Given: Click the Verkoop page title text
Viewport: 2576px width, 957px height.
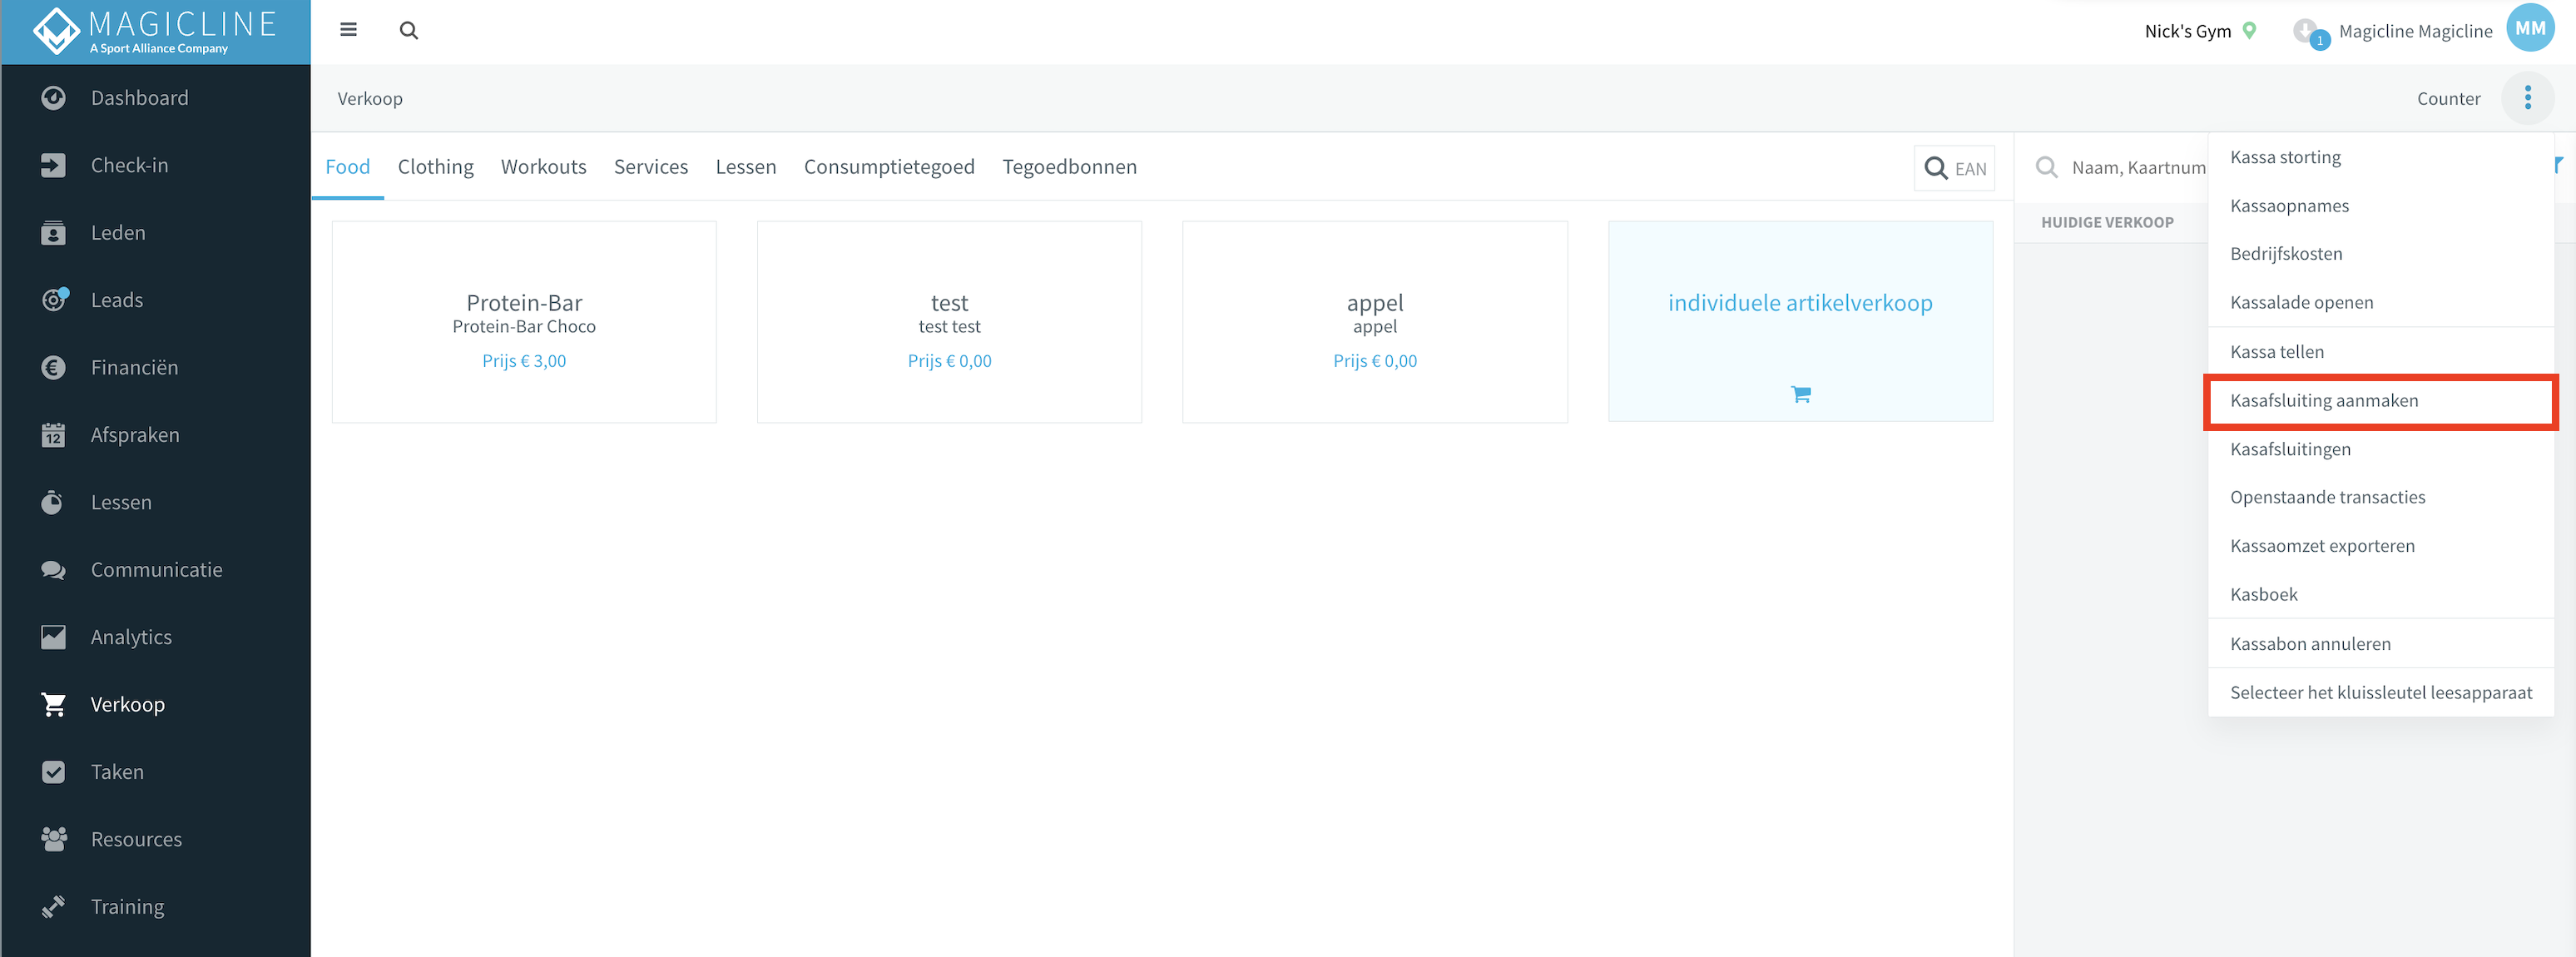Looking at the screenshot, I should pos(370,99).
